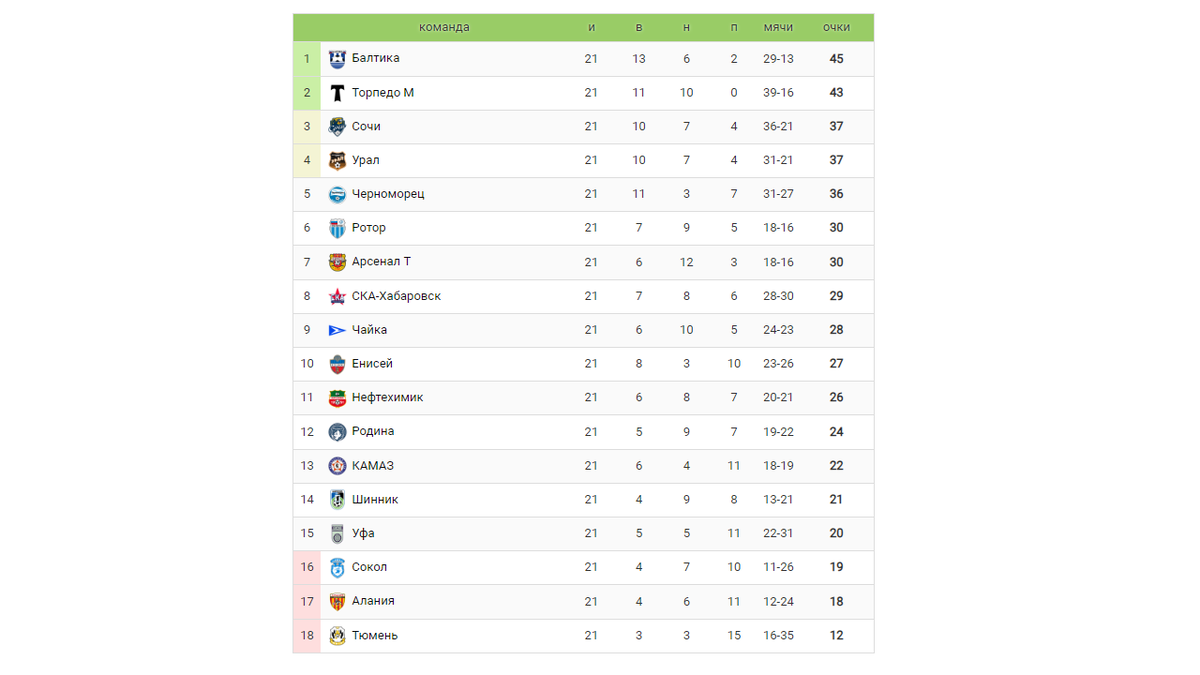Select the Сочи team emblem

(x=337, y=127)
